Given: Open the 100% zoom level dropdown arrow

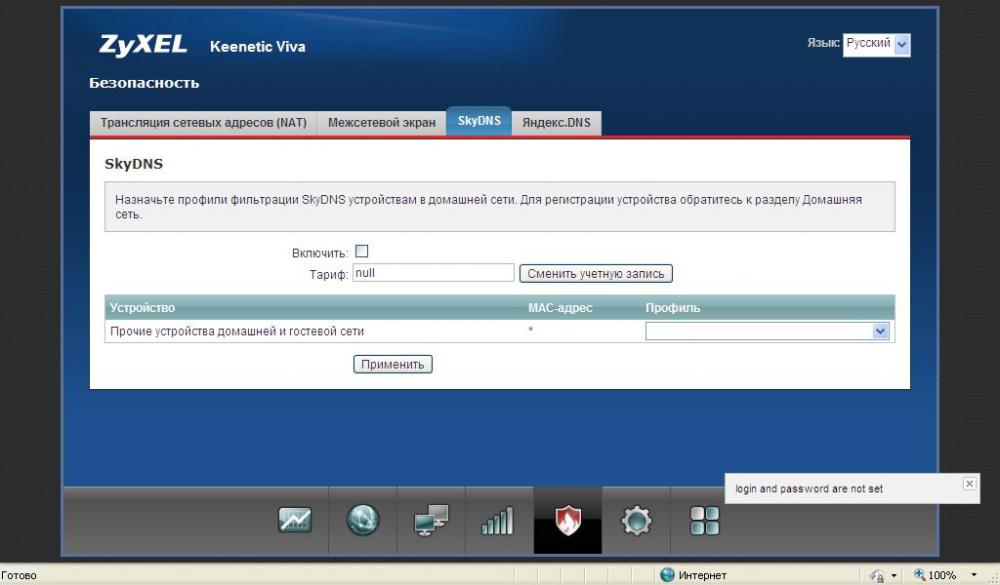Looking at the screenshot, I should pos(974,575).
